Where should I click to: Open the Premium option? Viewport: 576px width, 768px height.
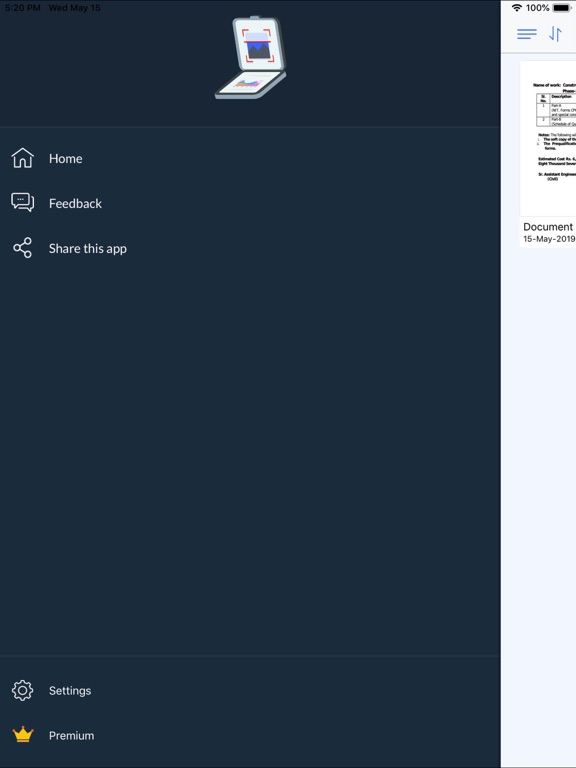pyautogui.click(x=250, y=735)
